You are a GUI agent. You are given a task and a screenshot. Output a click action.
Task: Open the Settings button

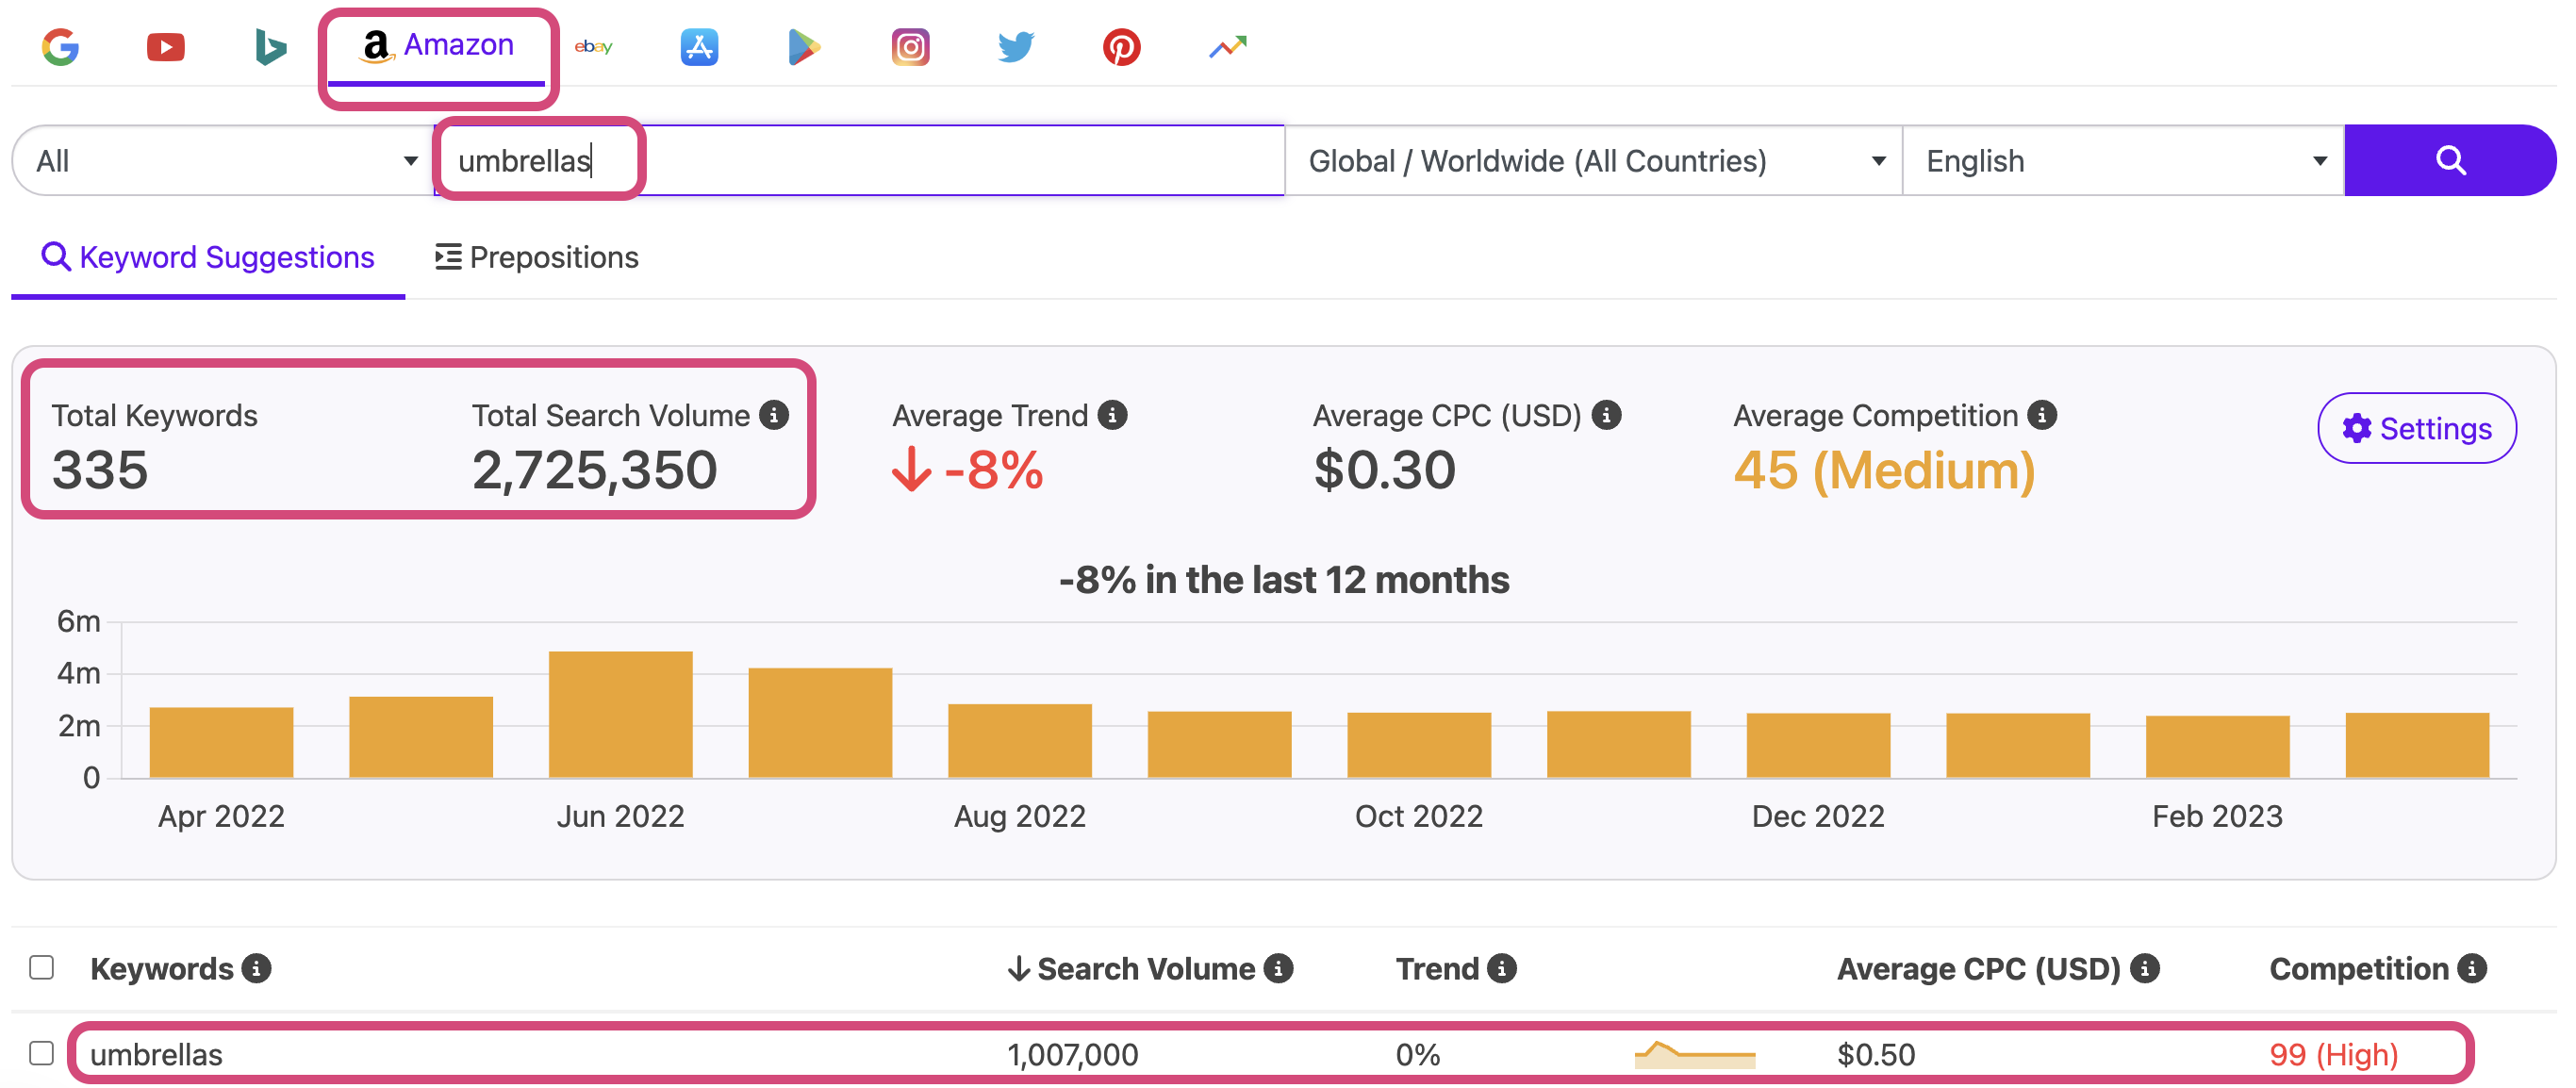(2417, 429)
